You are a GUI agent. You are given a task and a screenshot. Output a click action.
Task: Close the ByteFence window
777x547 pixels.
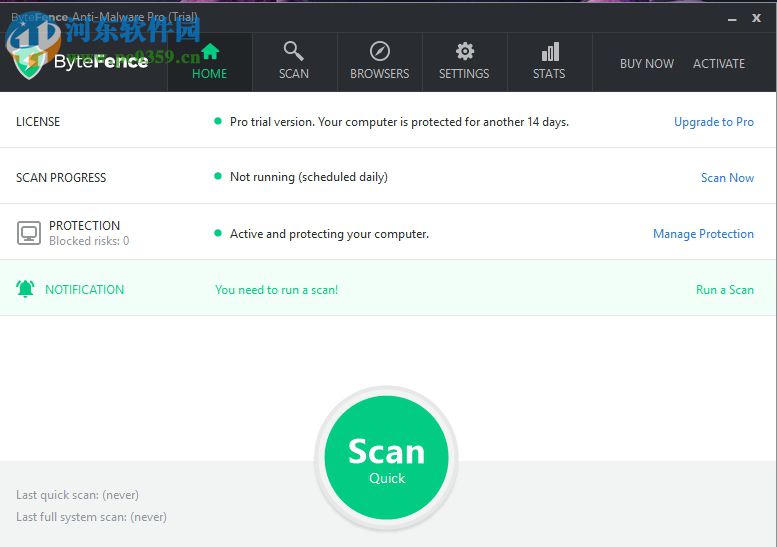[756, 18]
